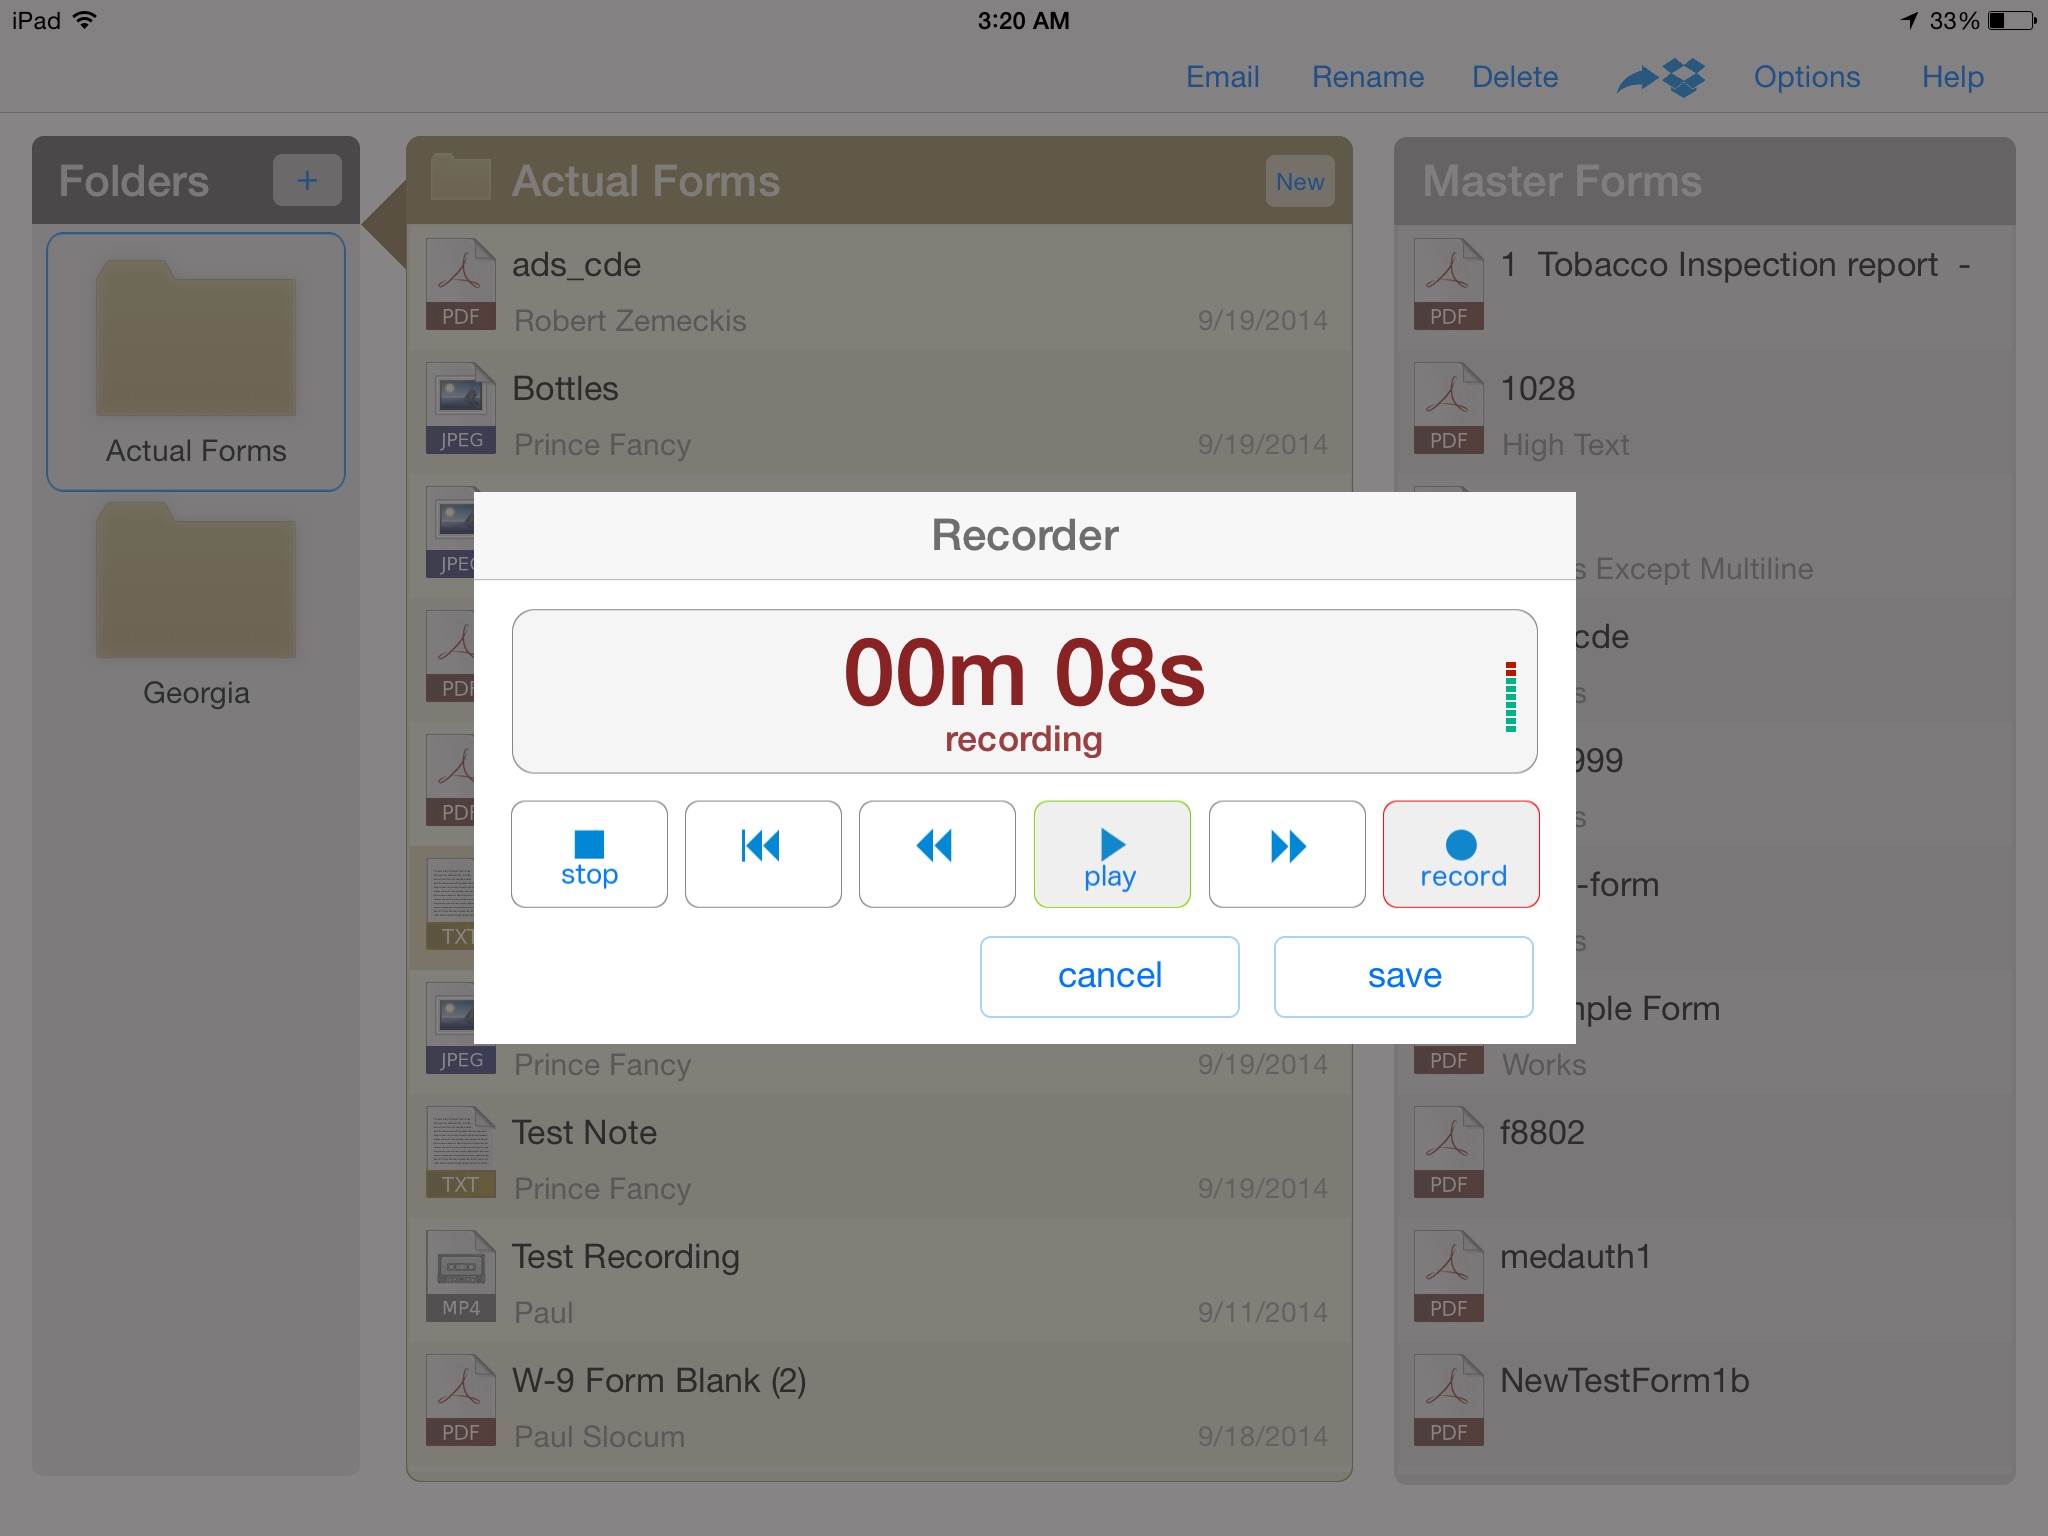
Task: Click cancel to discard the recording
Action: 1111,975
